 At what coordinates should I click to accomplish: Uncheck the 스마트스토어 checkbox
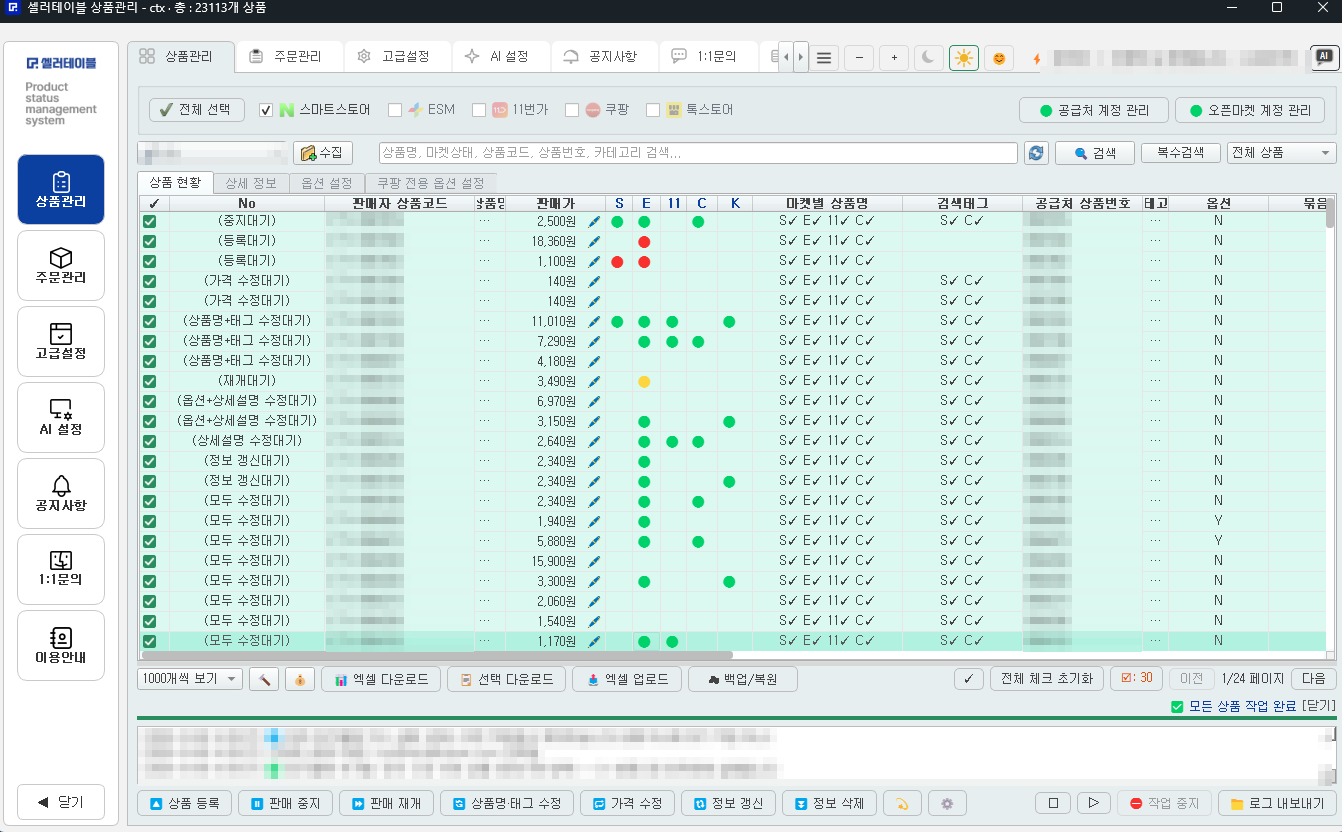pos(266,110)
